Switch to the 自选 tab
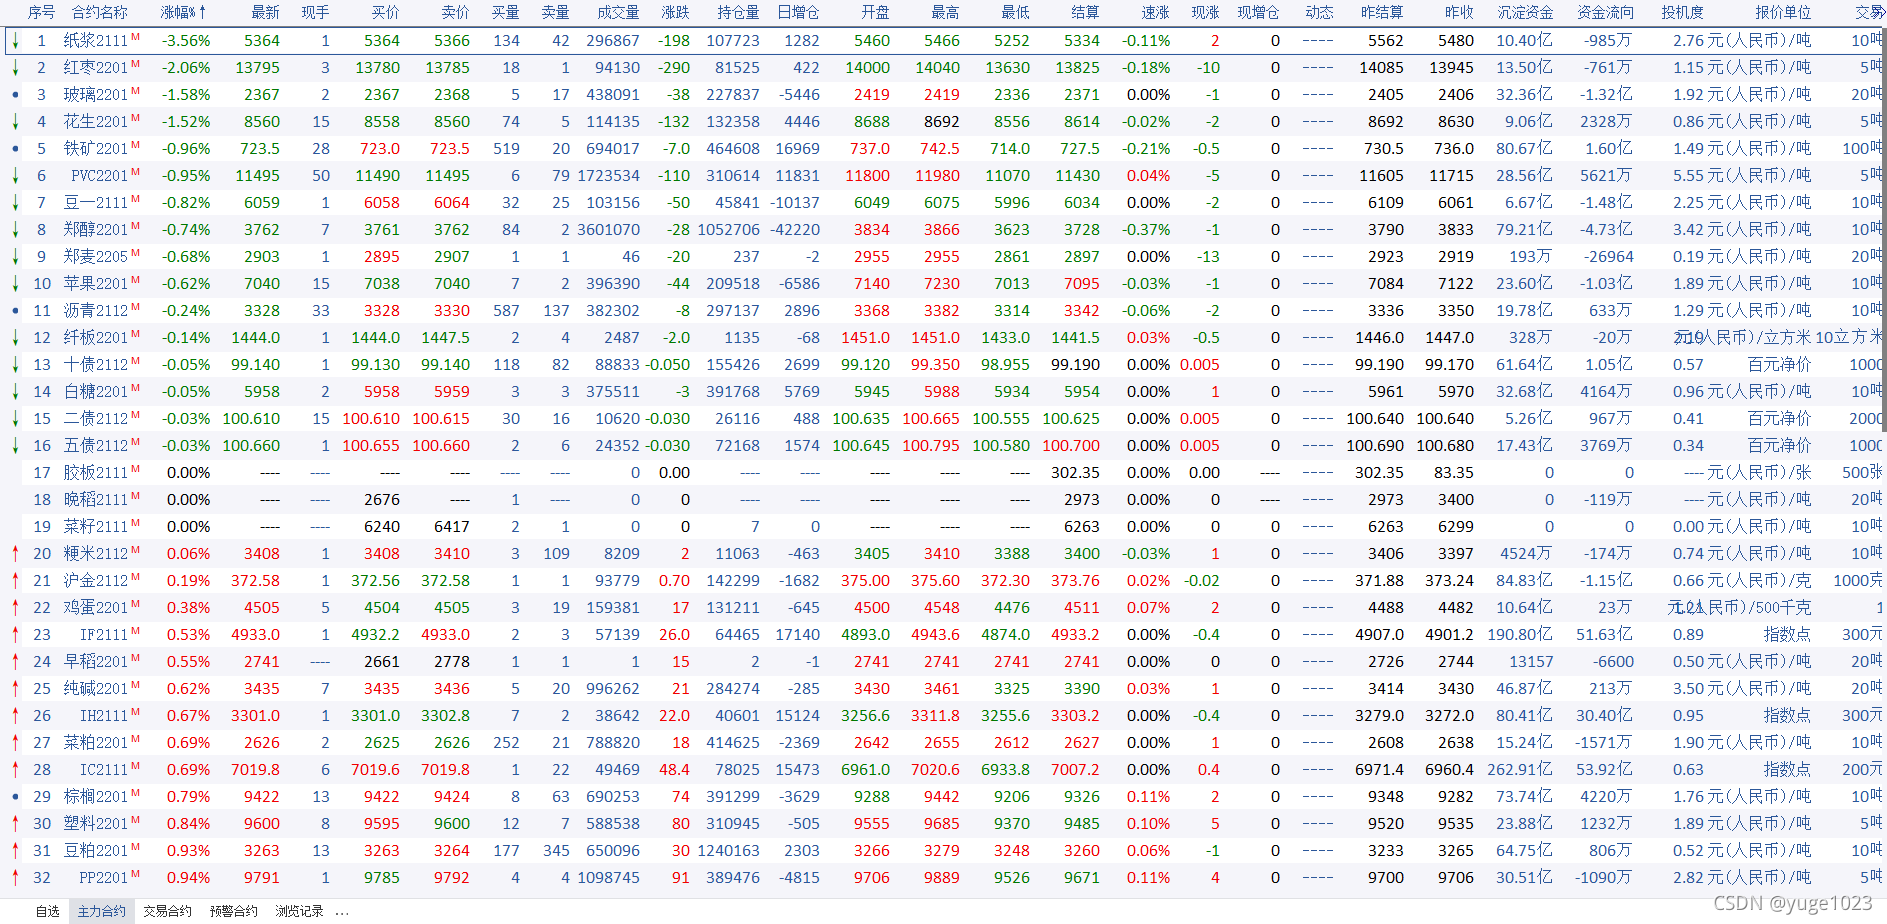The width and height of the screenshot is (1887, 924). click(x=47, y=911)
